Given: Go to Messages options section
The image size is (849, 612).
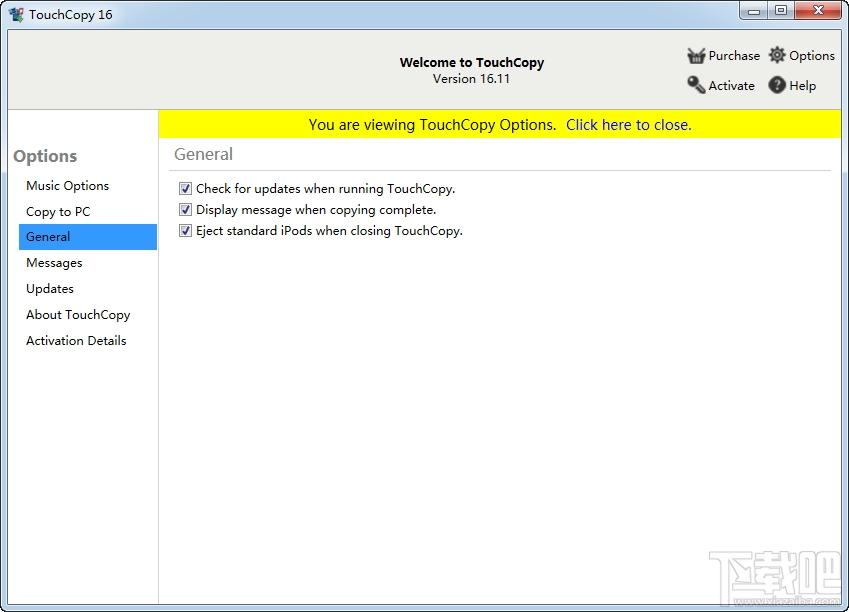Looking at the screenshot, I should 54,263.
